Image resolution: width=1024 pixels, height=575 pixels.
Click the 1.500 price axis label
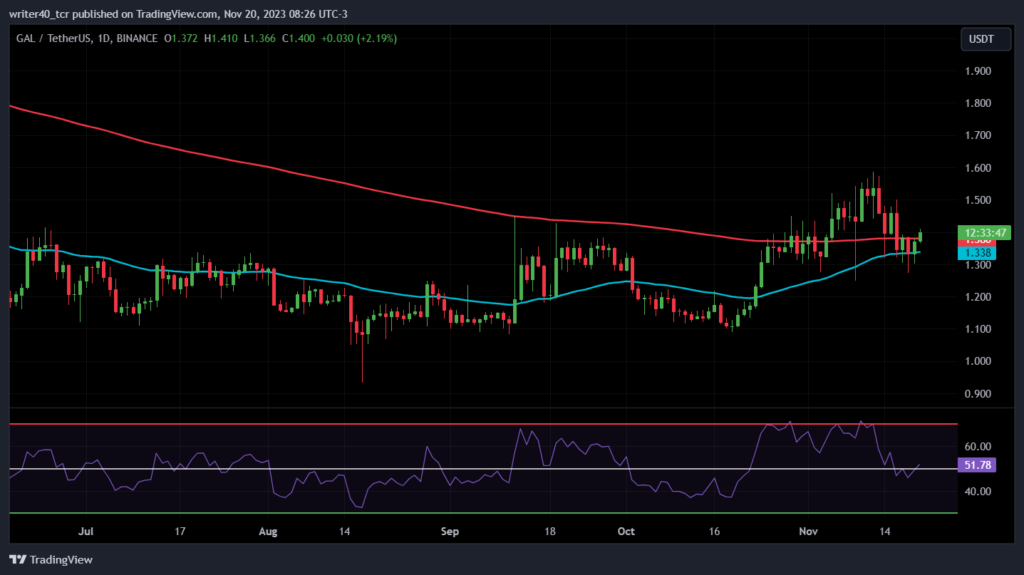coord(978,200)
